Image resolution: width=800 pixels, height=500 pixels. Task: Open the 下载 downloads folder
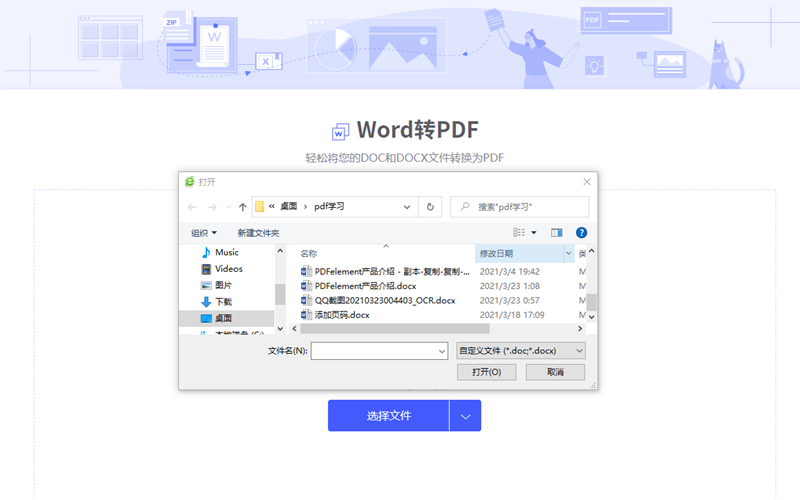click(222, 301)
